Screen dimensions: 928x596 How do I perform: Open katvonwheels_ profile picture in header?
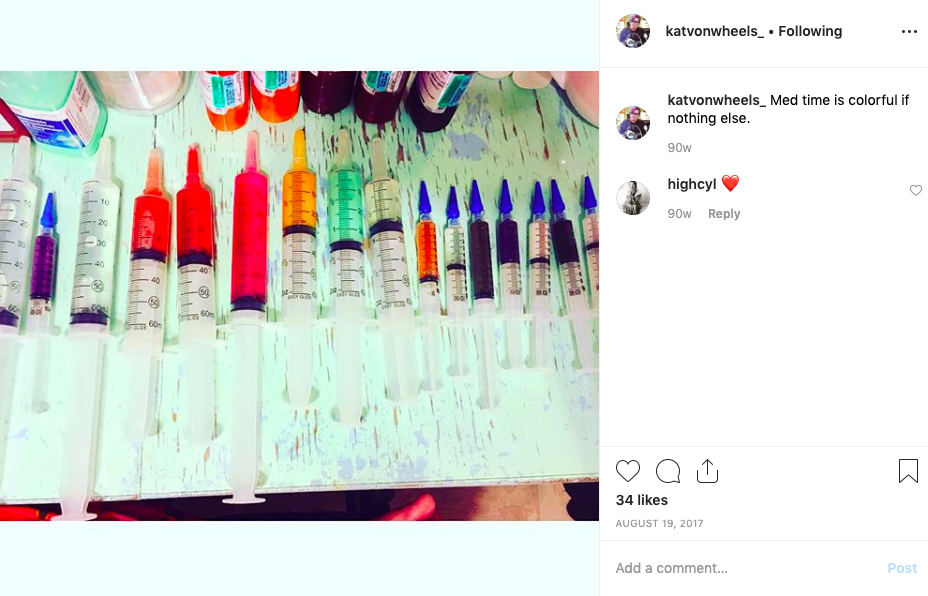click(x=633, y=31)
